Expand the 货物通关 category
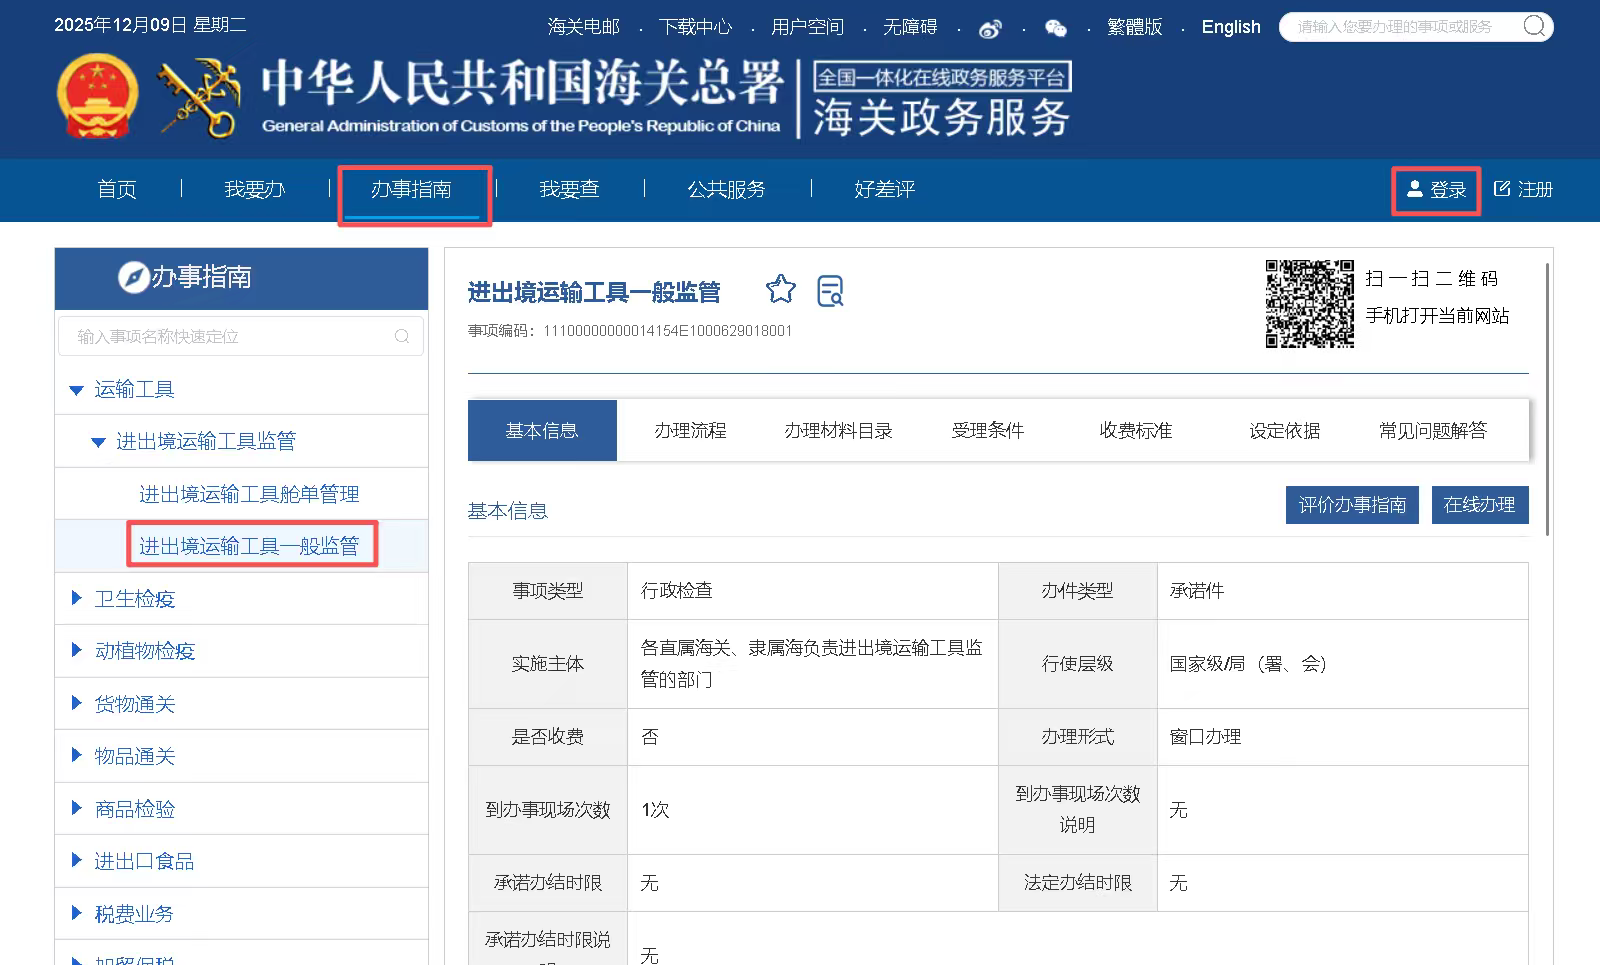 coord(77,703)
